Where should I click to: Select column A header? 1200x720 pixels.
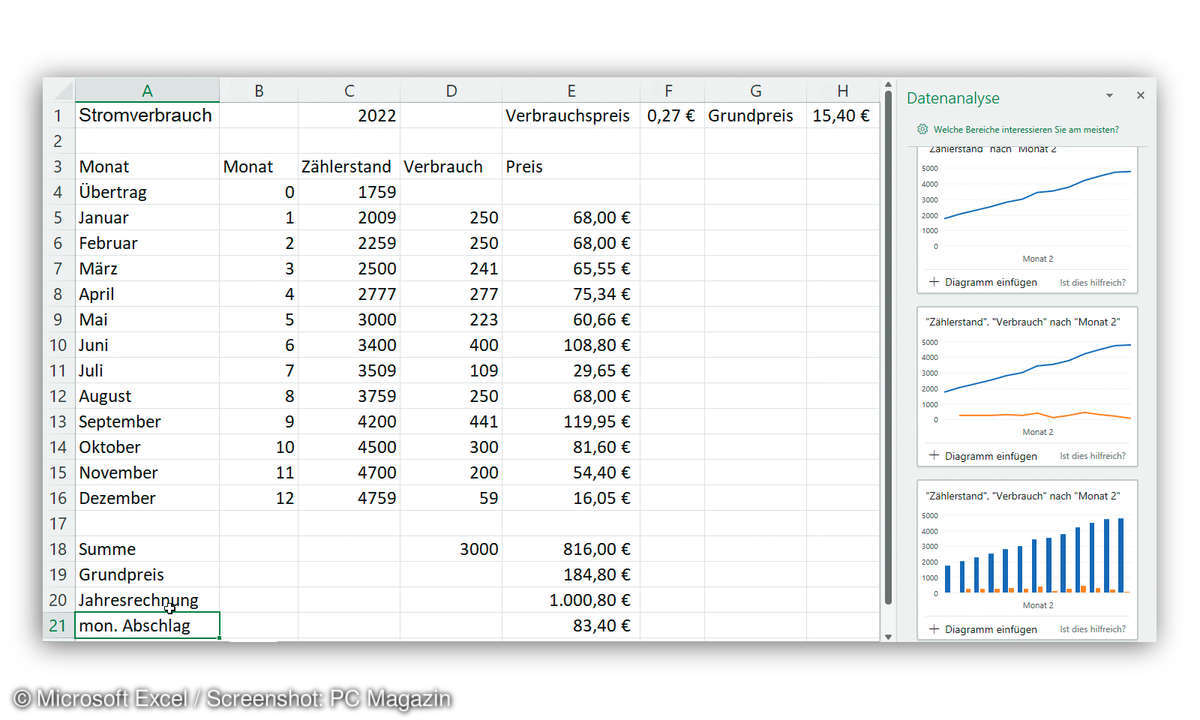tap(147, 90)
